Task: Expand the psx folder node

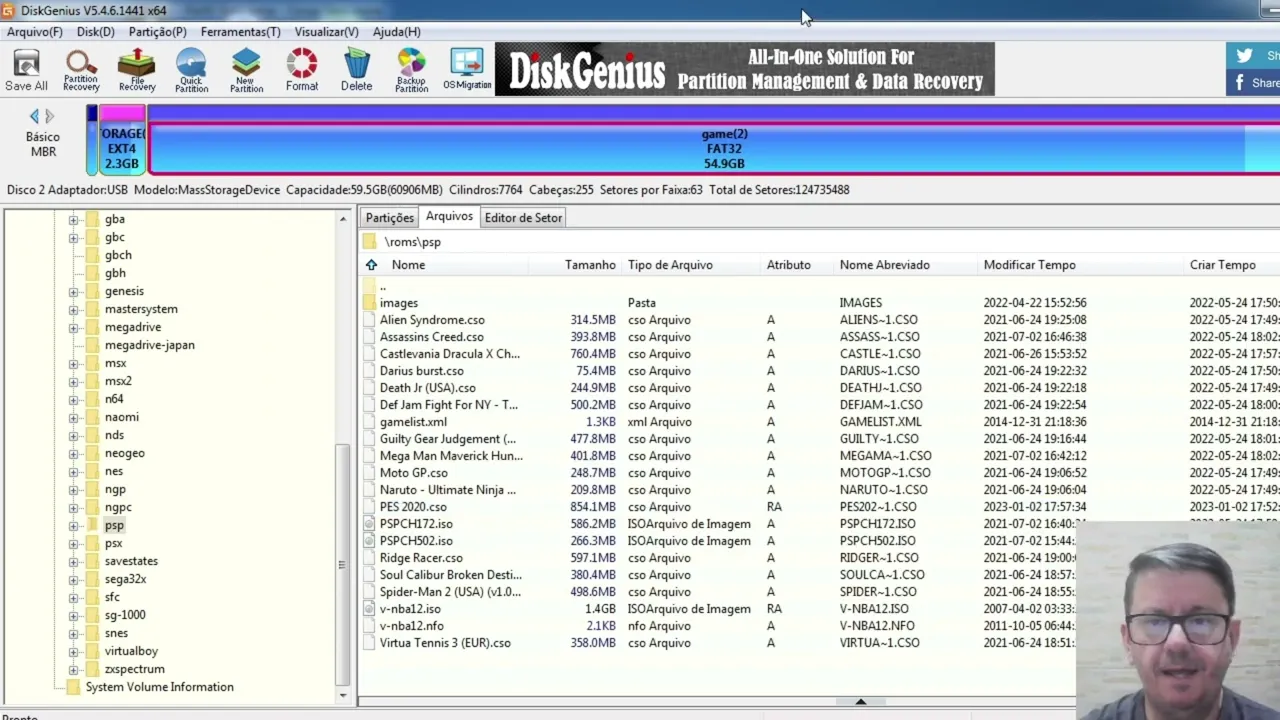Action: click(73, 543)
